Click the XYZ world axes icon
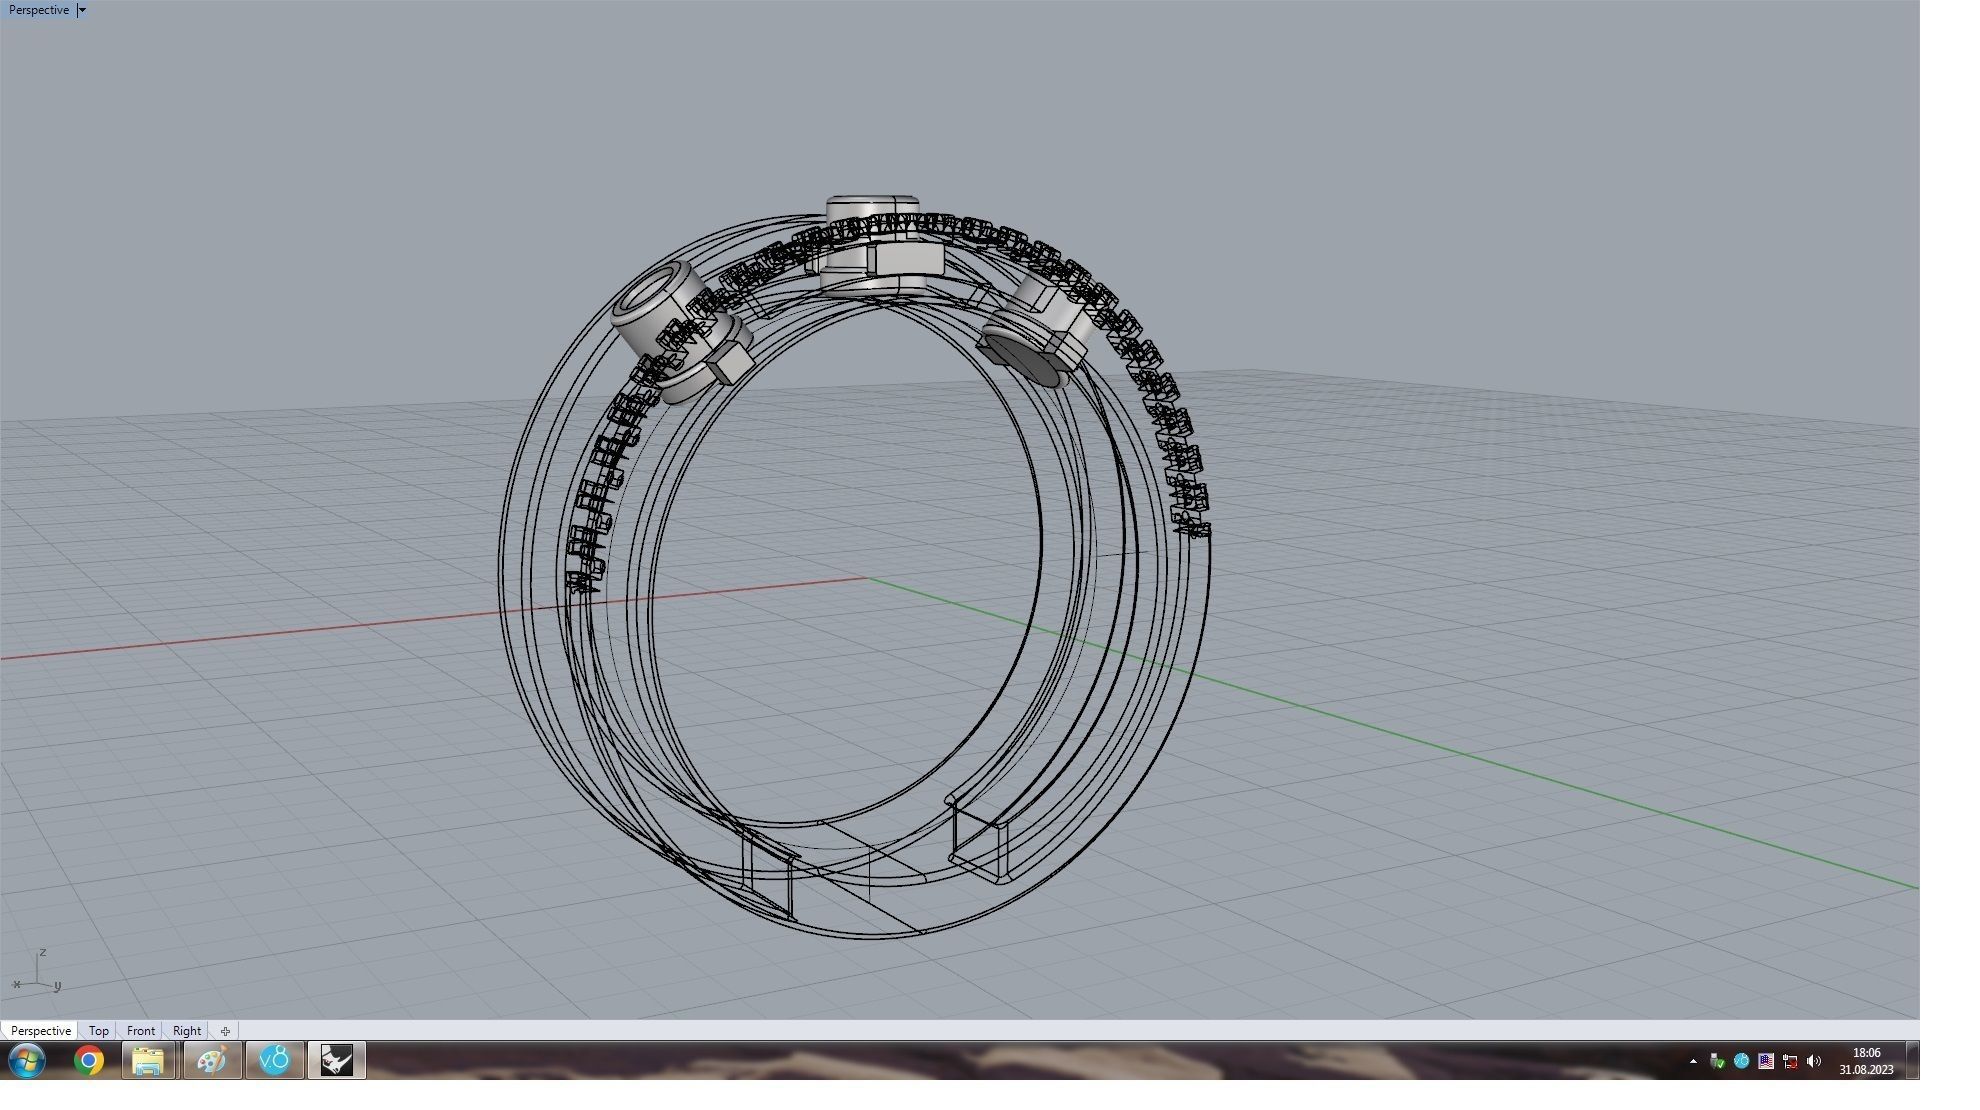Viewport: 1980px width, 1110px height. 37,971
